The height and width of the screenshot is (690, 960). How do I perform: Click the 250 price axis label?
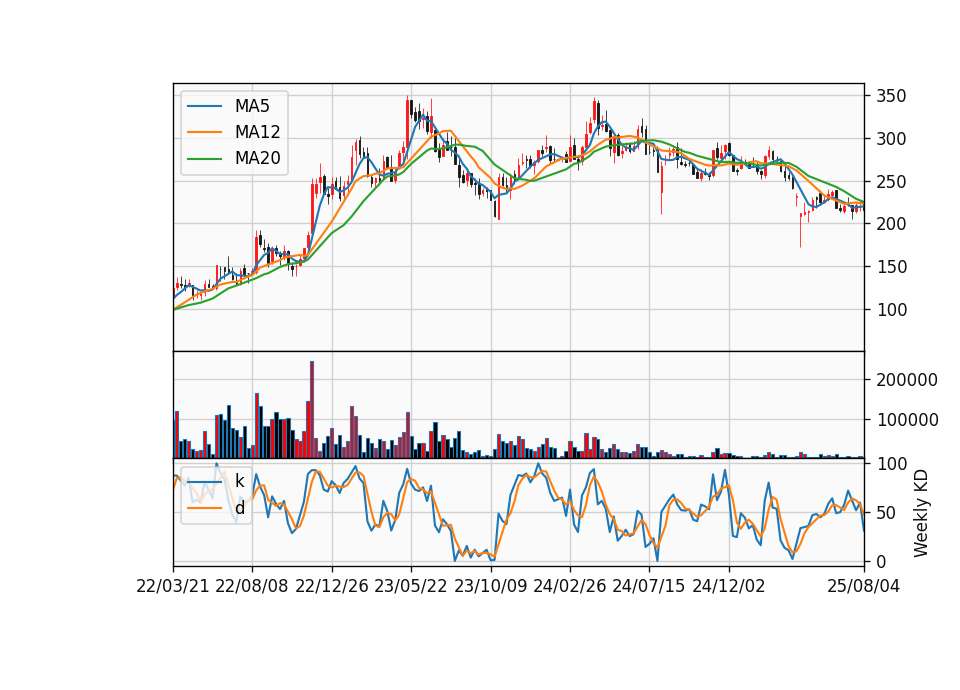[891, 182]
